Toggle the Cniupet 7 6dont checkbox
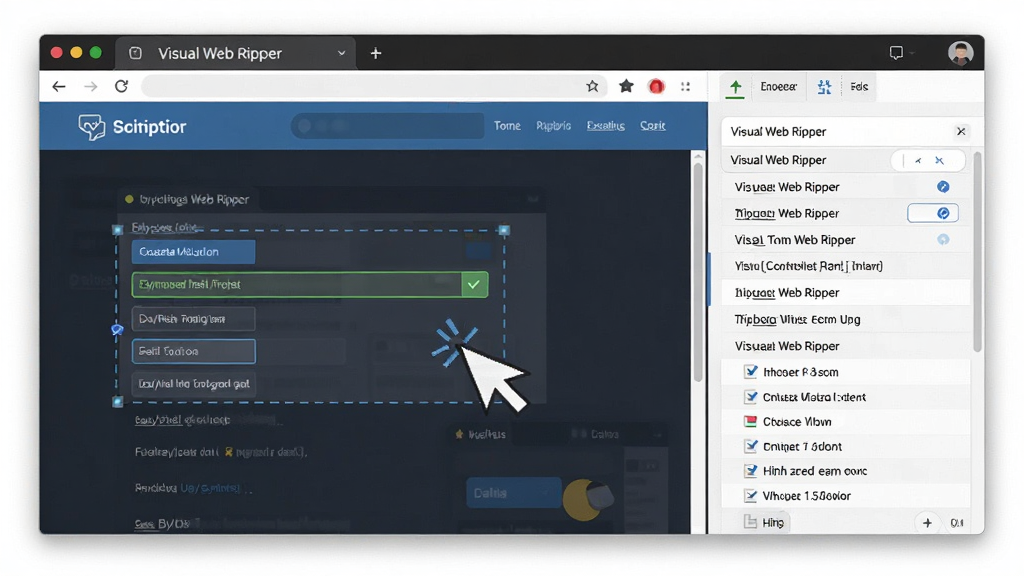This screenshot has height=576, width=1024. pyautogui.click(x=751, y=446)
